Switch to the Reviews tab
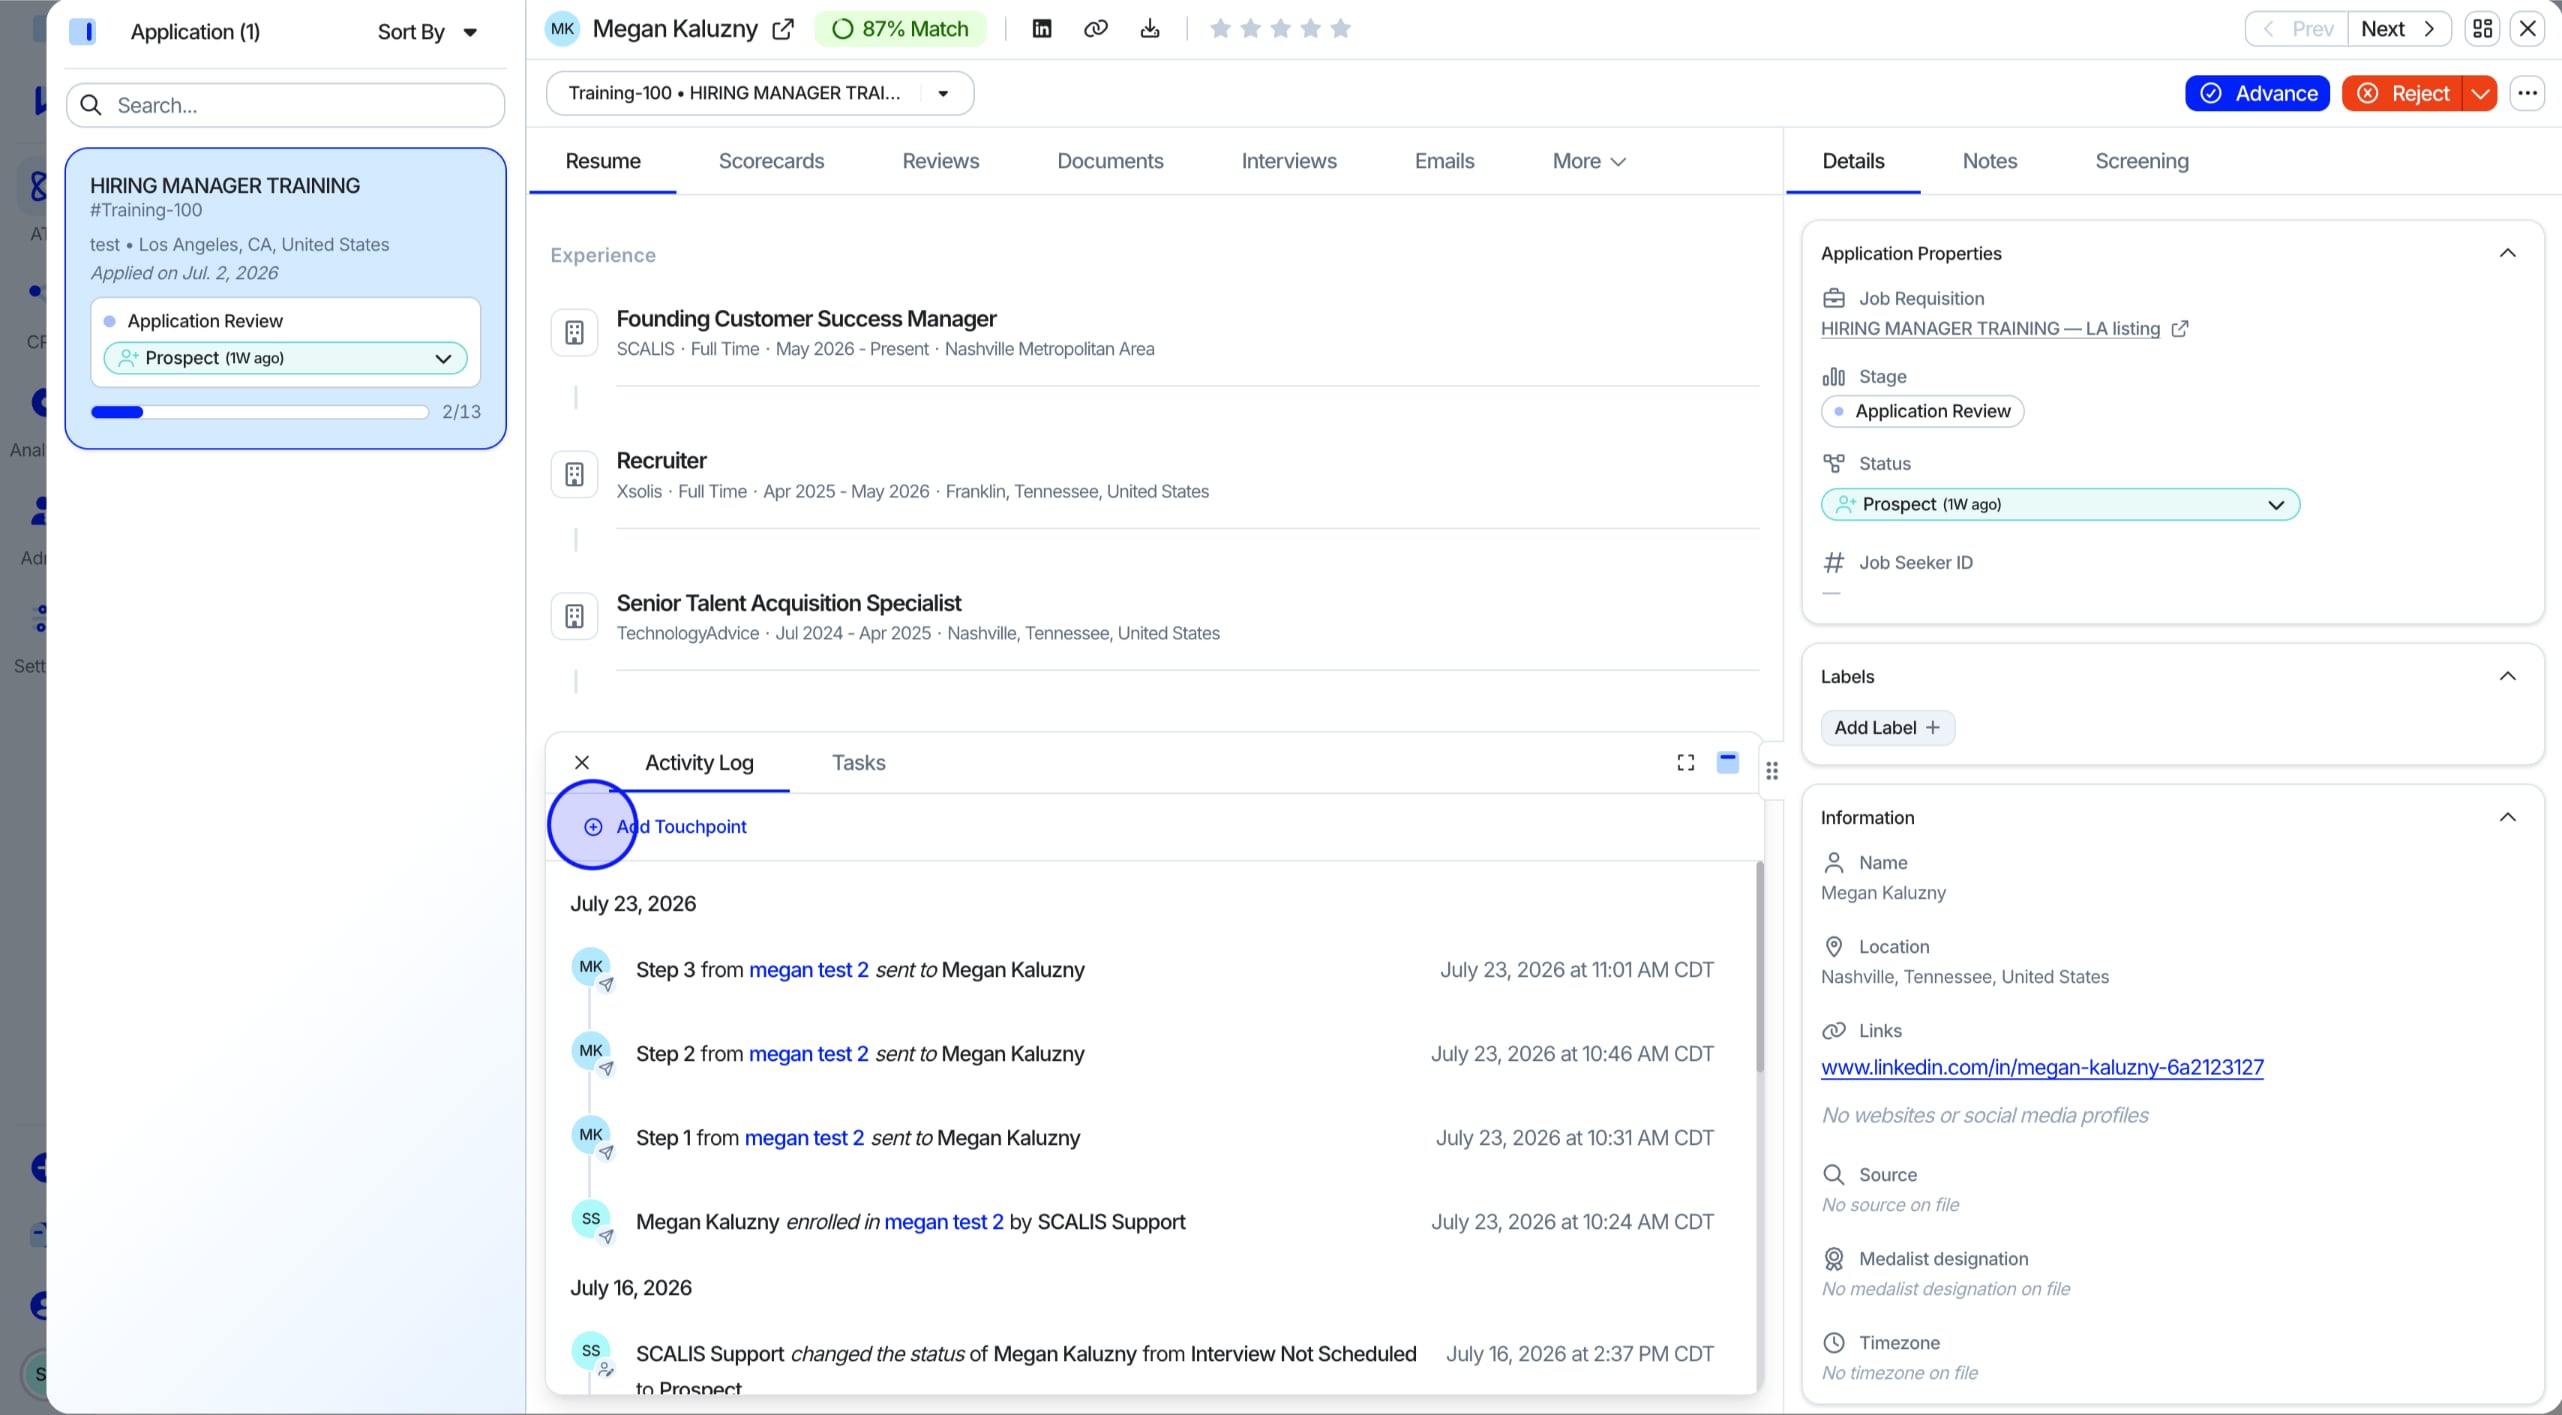The height and width of the screenshot is (1415, 2562). [x=940, y=162]
